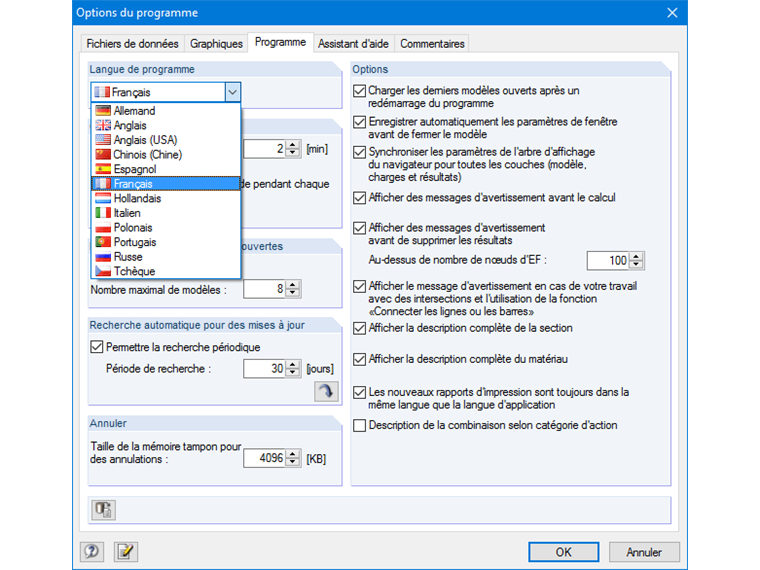Click the reset default settings icon button
Viewport: 760px width, 570px height.
103,509
